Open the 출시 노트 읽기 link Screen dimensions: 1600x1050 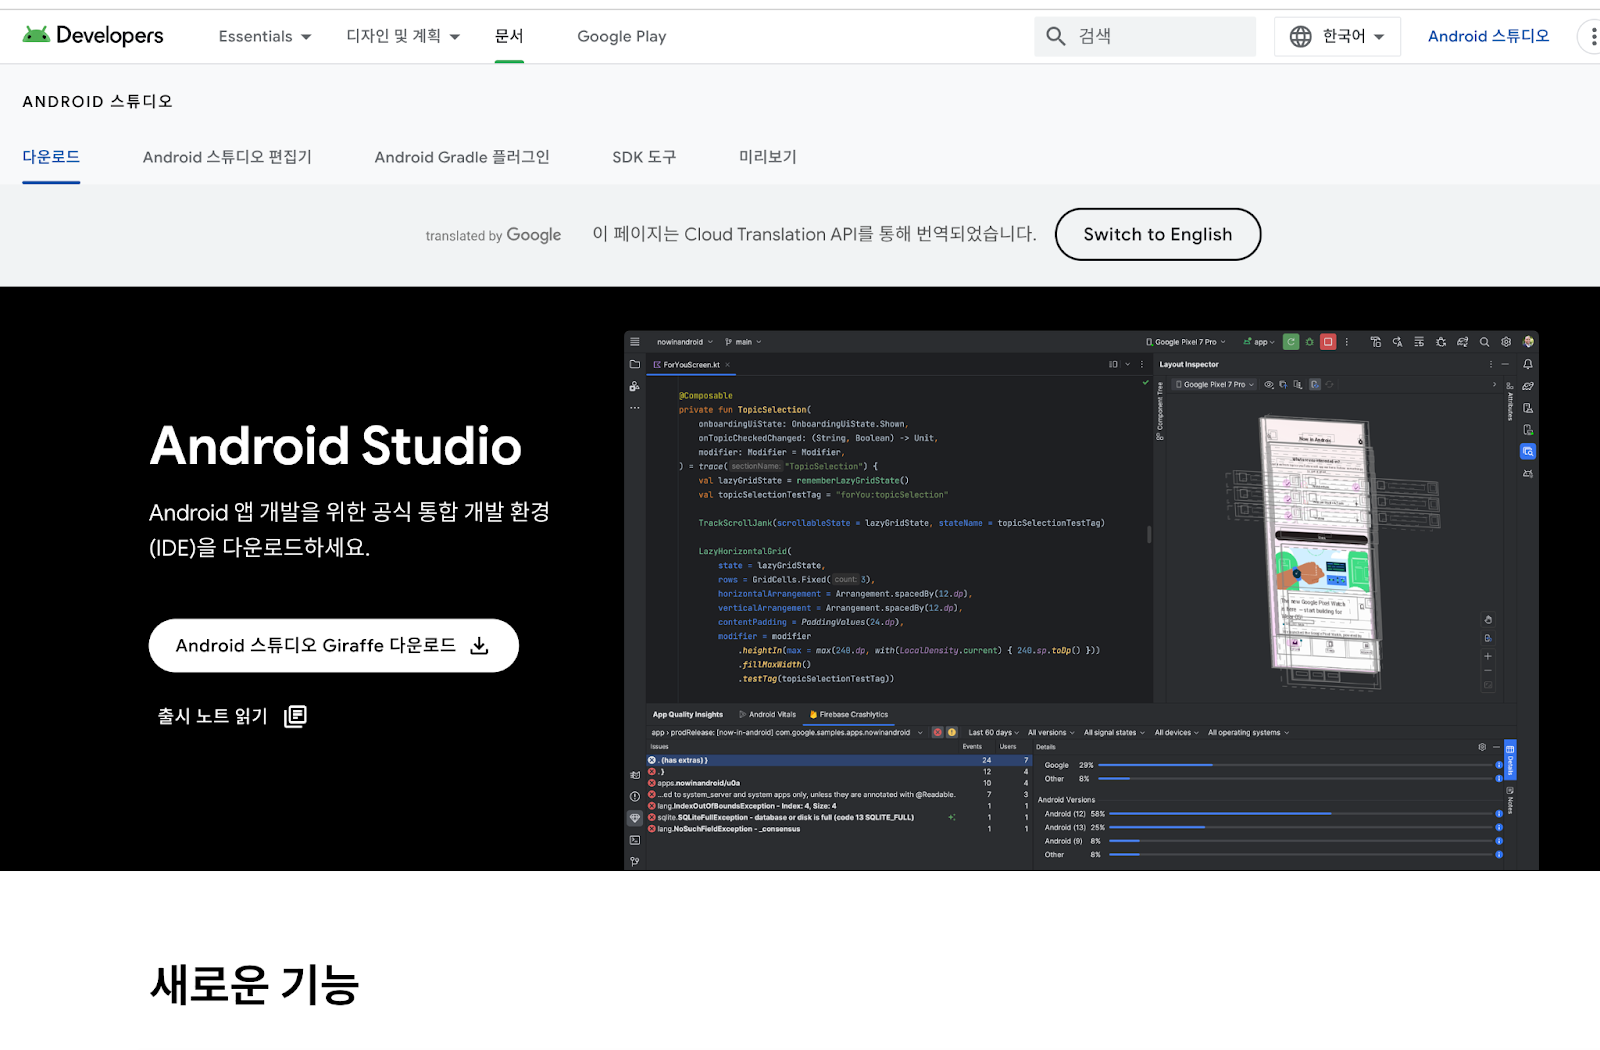coord(232,716)
